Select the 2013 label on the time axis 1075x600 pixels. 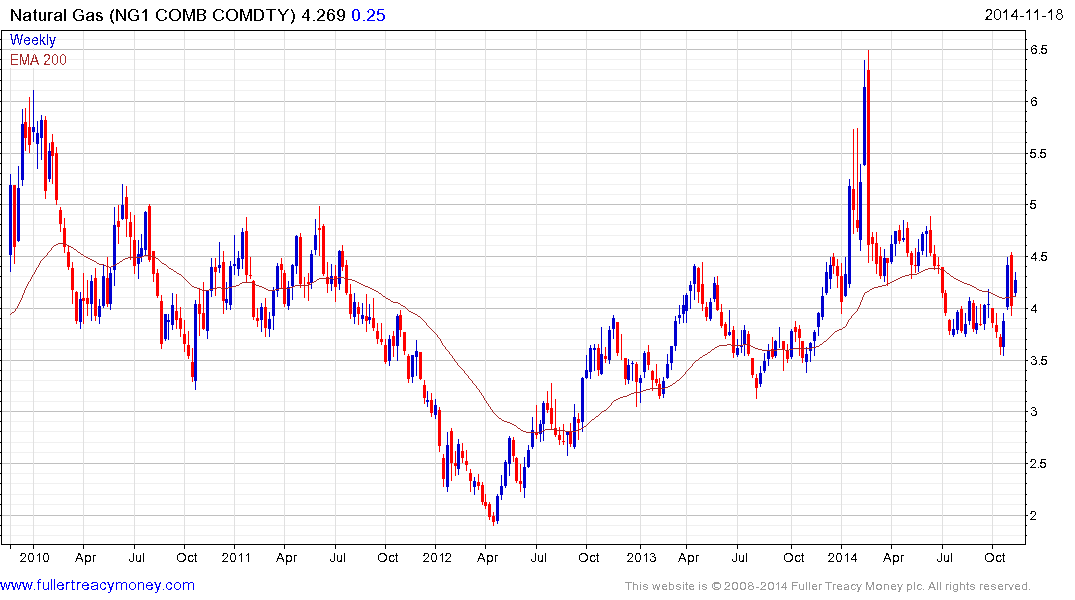(x=639, y=557)
